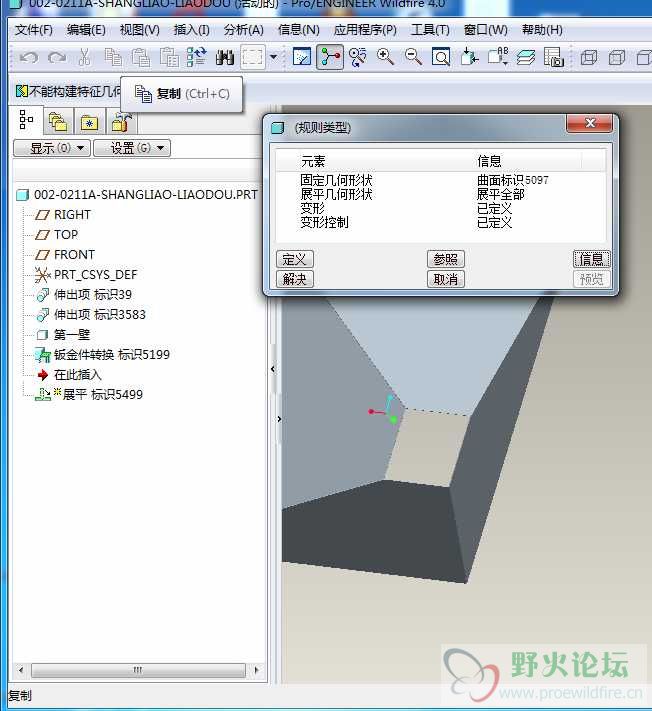
Task: Click the Undo arrow icon
Action: 29,58
